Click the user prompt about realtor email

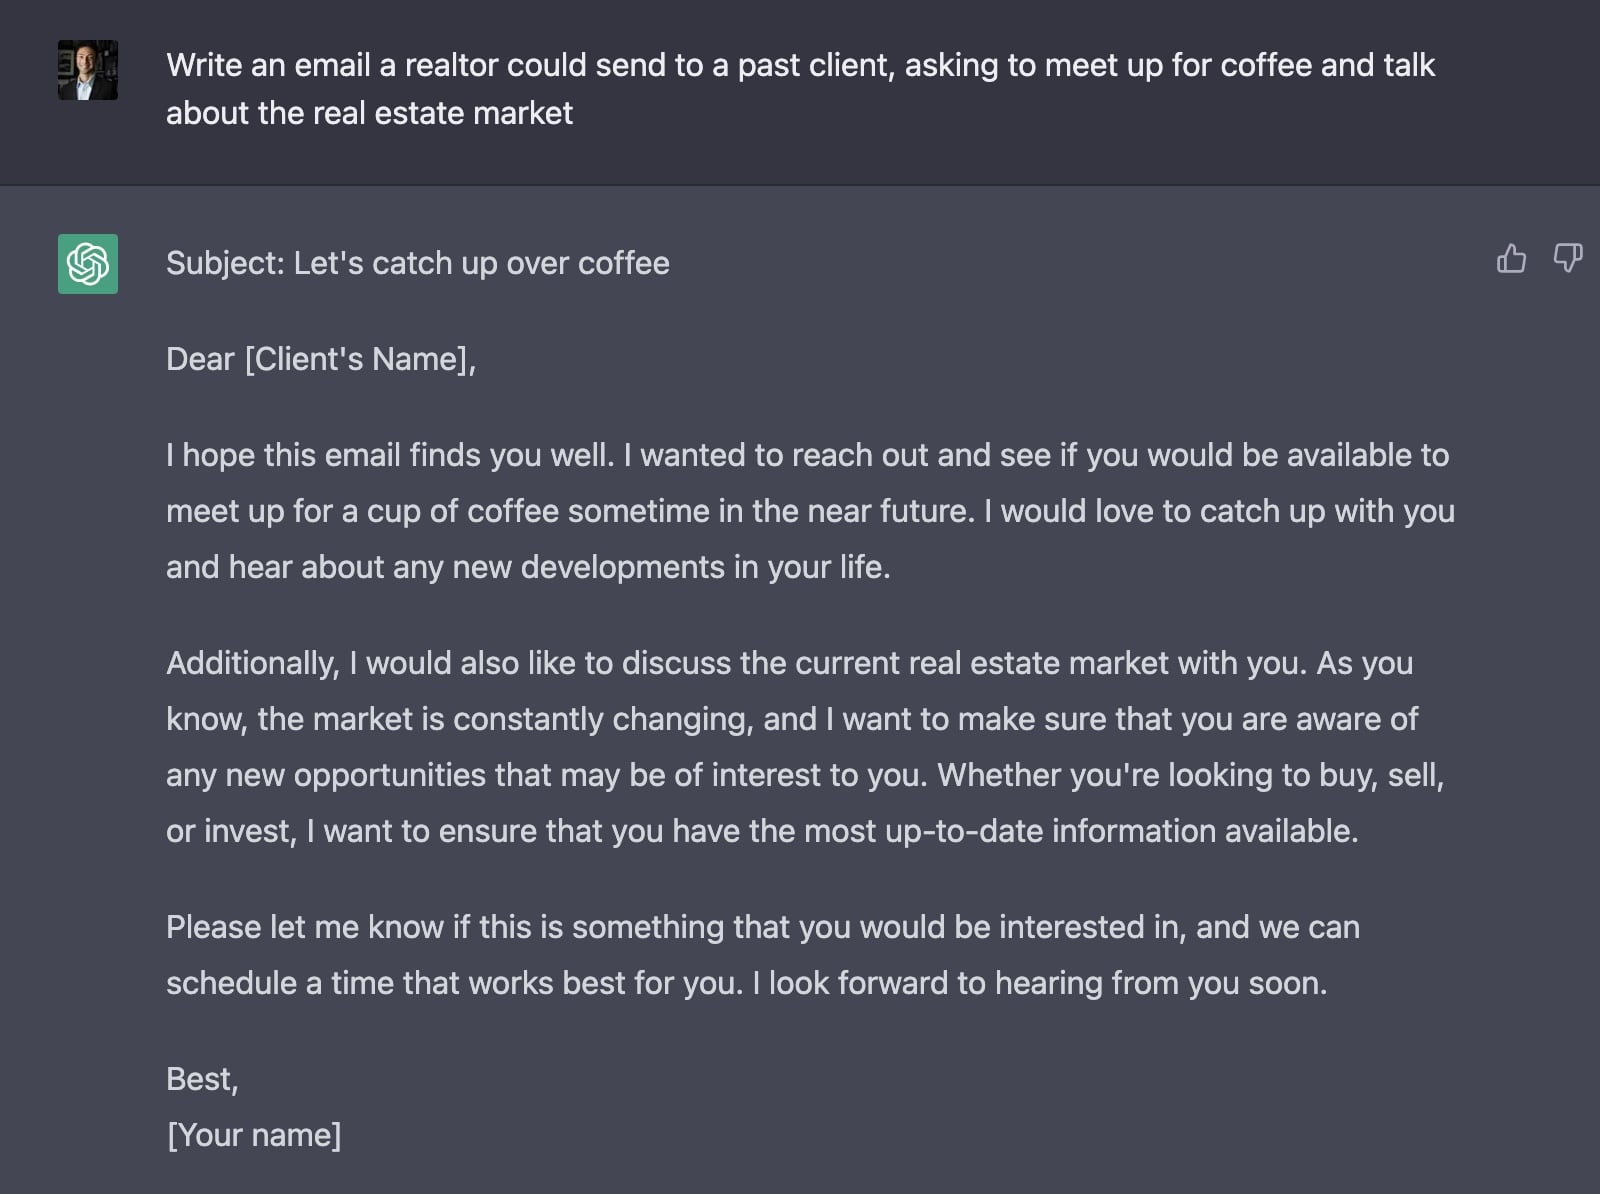point(800,89)
